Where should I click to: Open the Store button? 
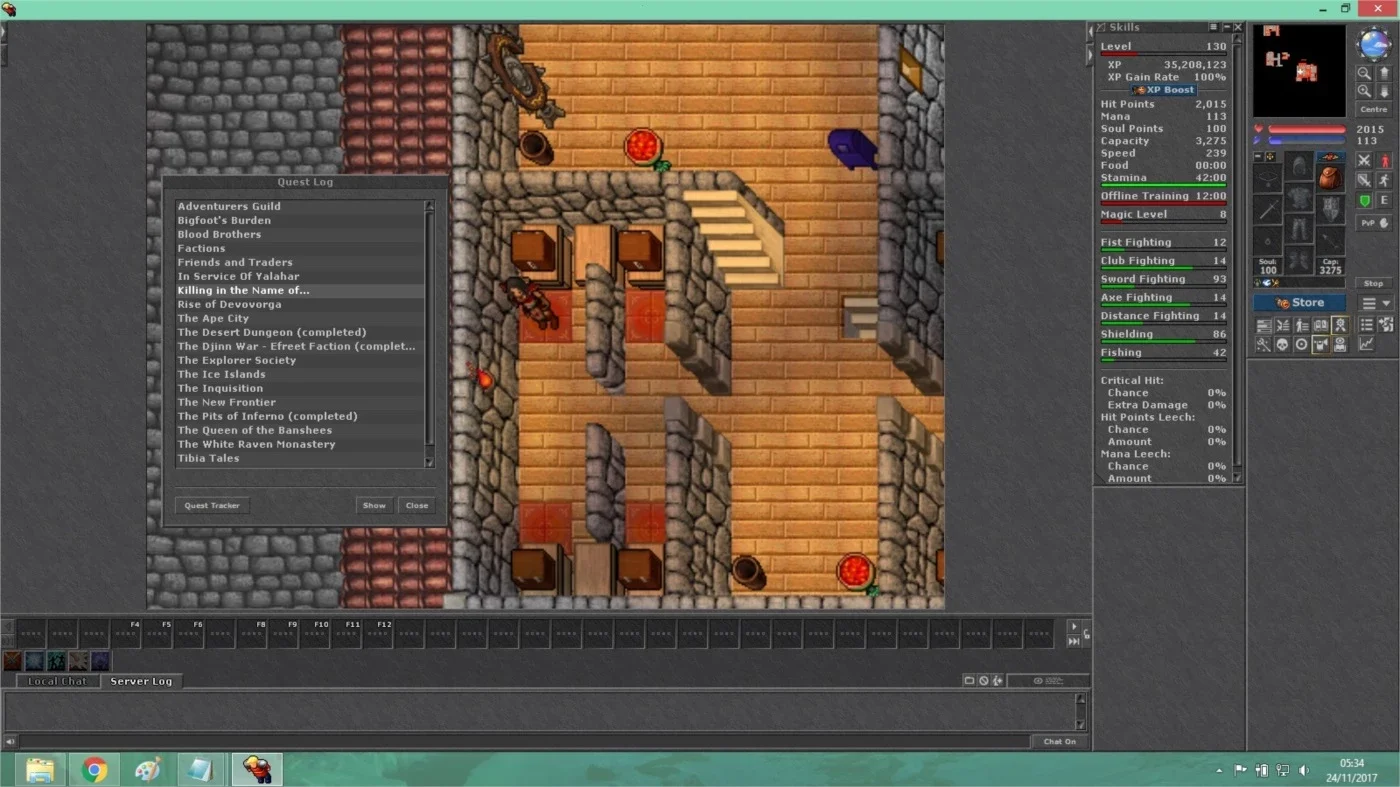(x=1299, y=303)
